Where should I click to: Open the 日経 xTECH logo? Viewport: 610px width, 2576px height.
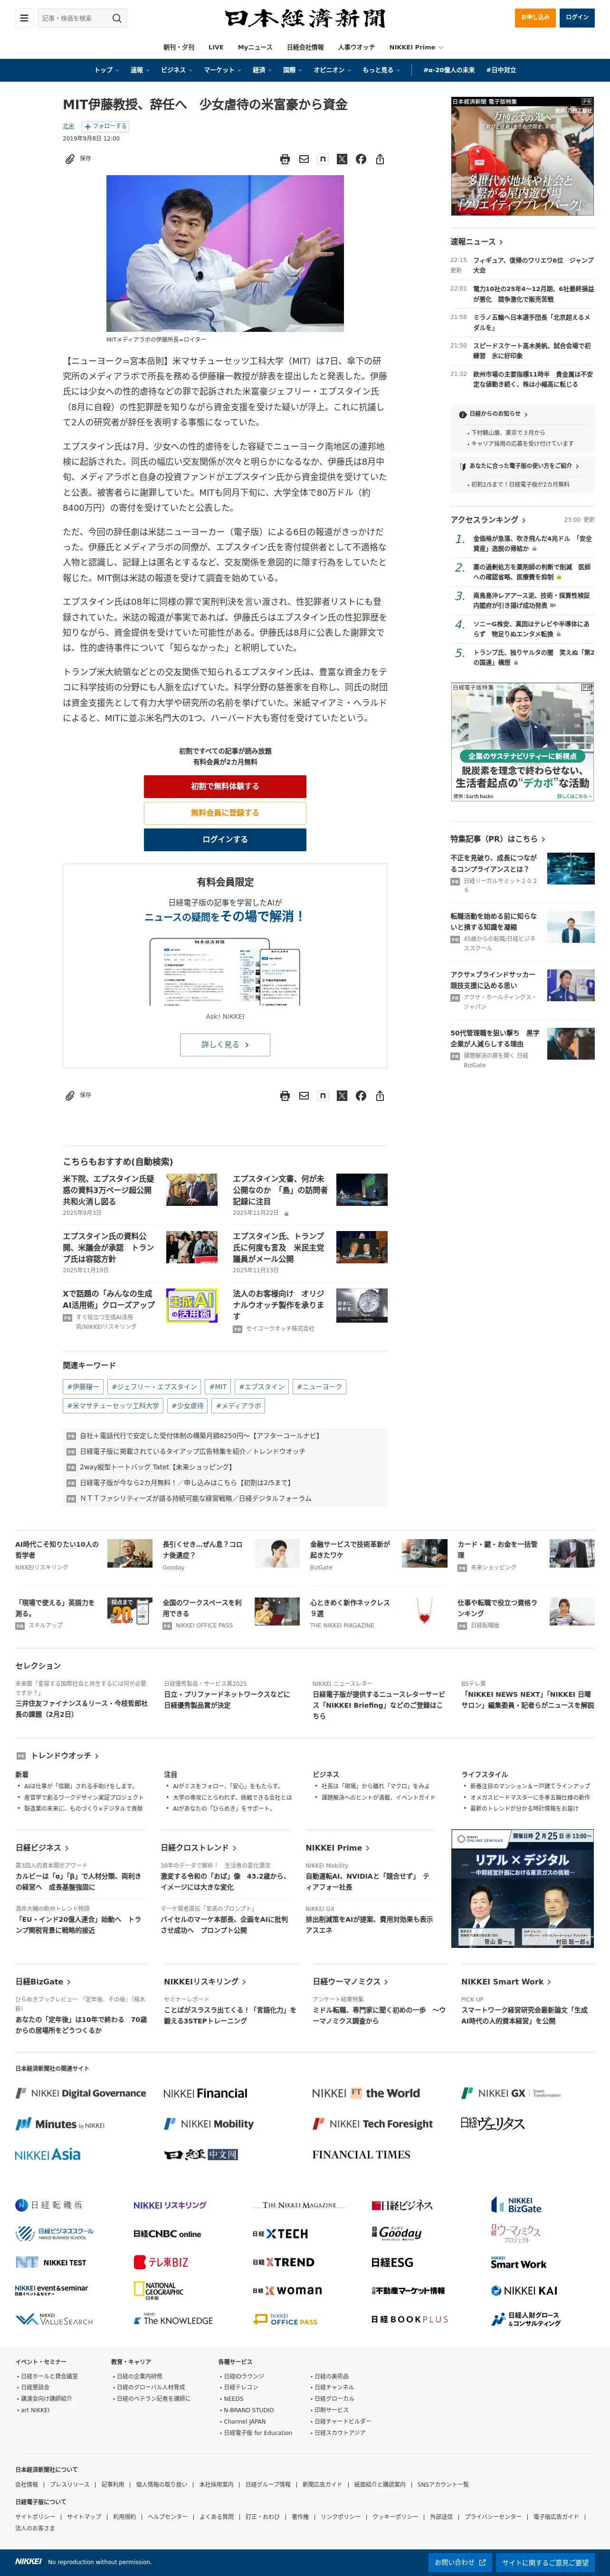[280, 2234]
